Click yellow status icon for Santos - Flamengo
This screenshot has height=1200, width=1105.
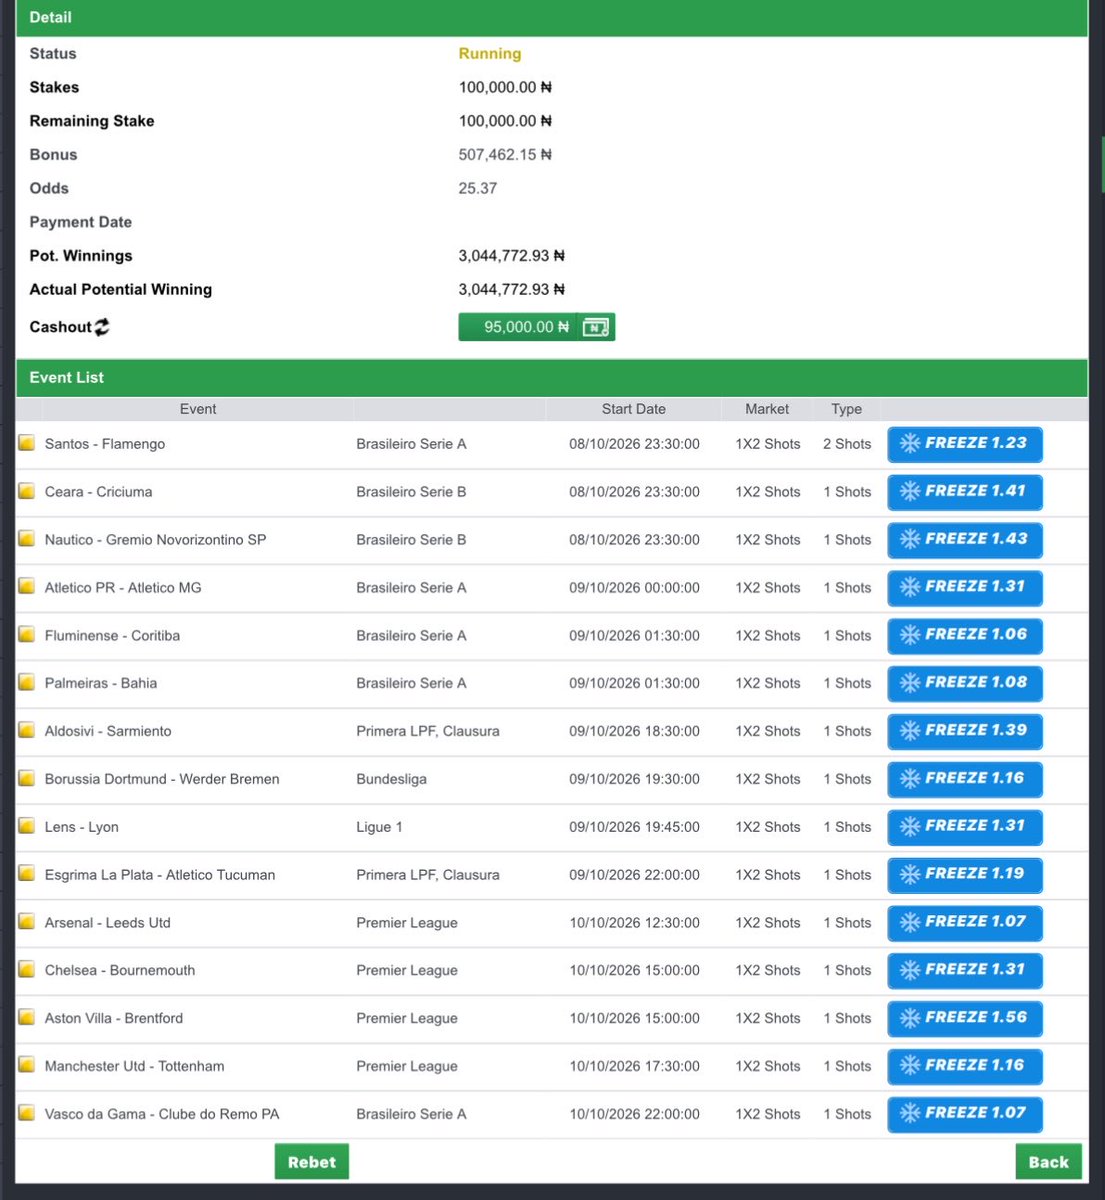point(27,443)
